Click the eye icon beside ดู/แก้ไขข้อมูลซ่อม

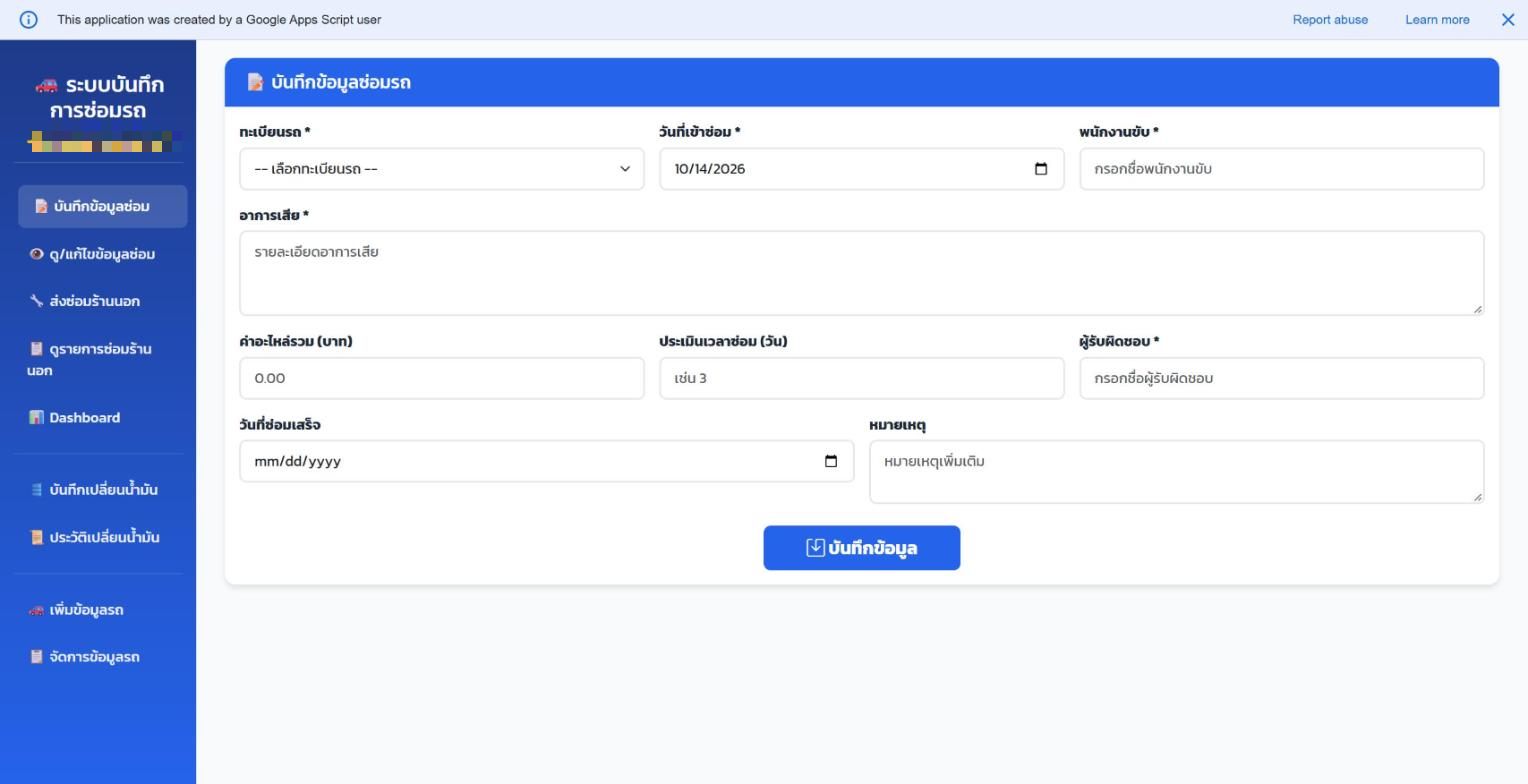(x=36, y=254)
